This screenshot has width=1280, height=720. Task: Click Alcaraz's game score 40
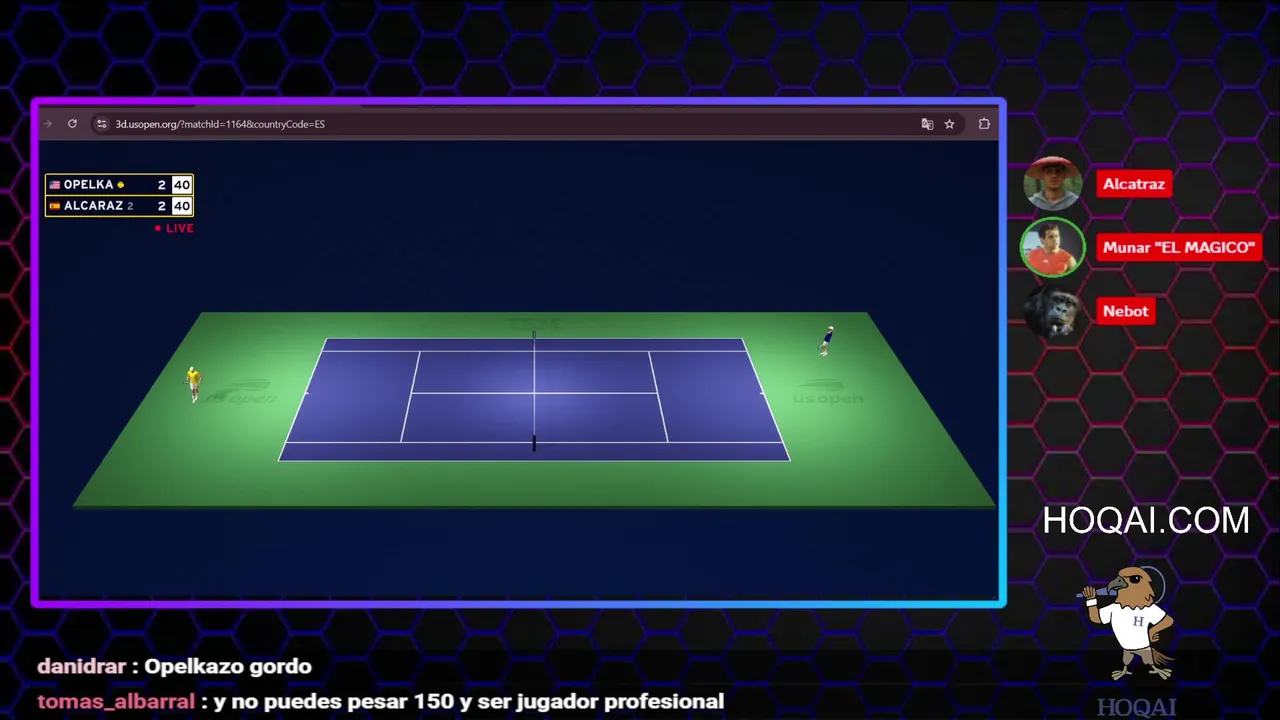tap(181, 206)
